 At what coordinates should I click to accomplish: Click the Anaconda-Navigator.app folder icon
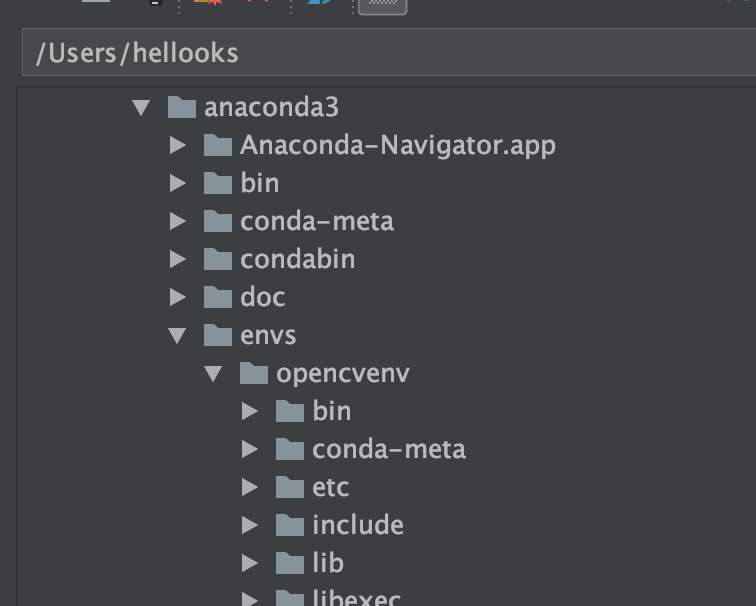[x=218, y=145]
